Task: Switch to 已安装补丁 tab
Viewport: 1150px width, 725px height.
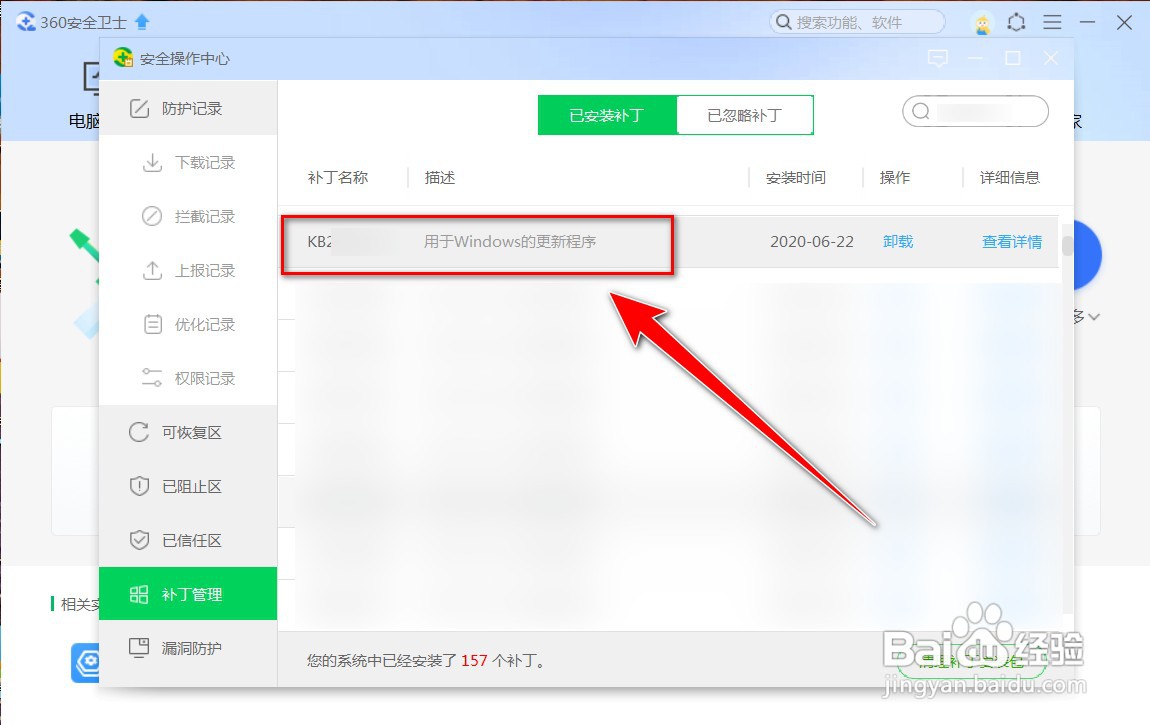Action: click(607, 115)
